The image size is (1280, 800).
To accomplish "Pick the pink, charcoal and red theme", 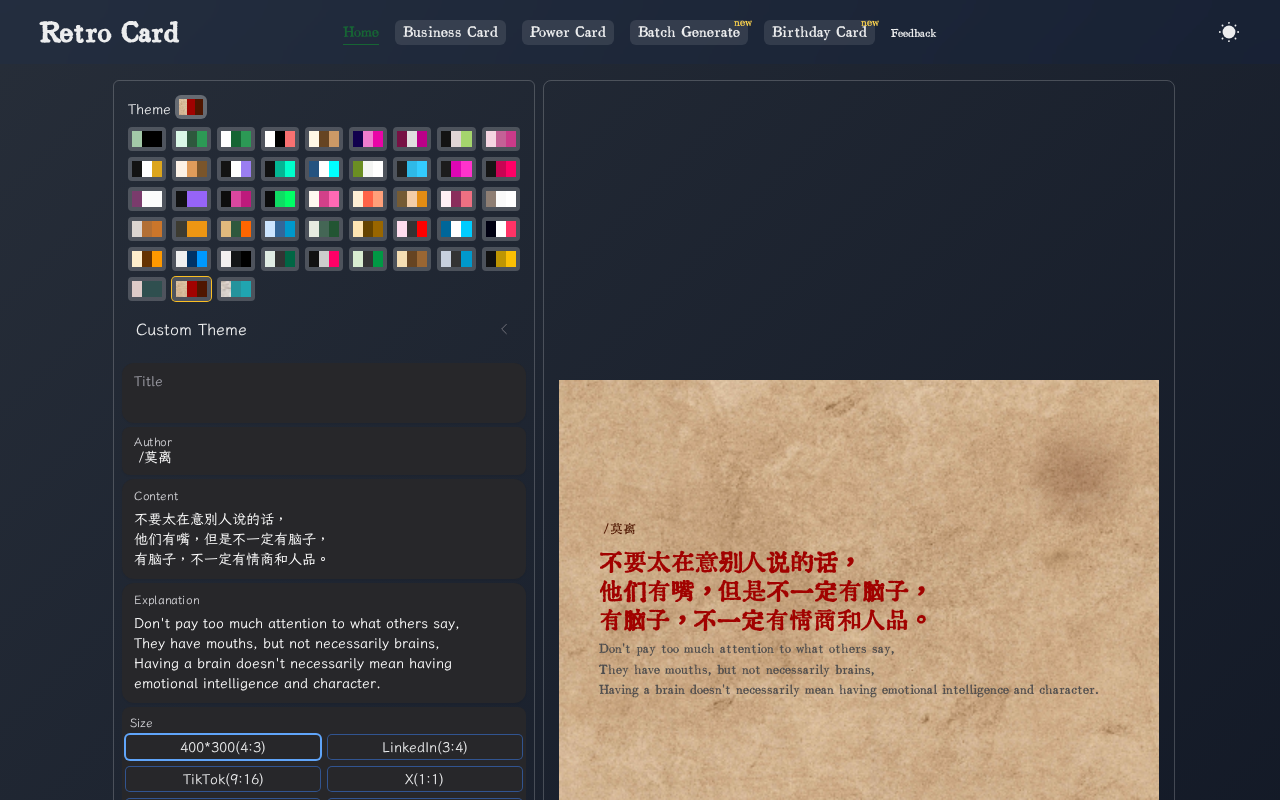I will coord(412,229).
